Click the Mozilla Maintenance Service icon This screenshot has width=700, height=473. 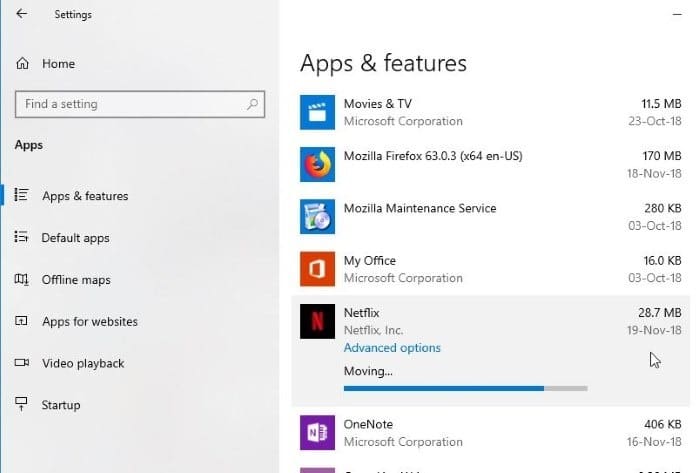coord(317,216)
